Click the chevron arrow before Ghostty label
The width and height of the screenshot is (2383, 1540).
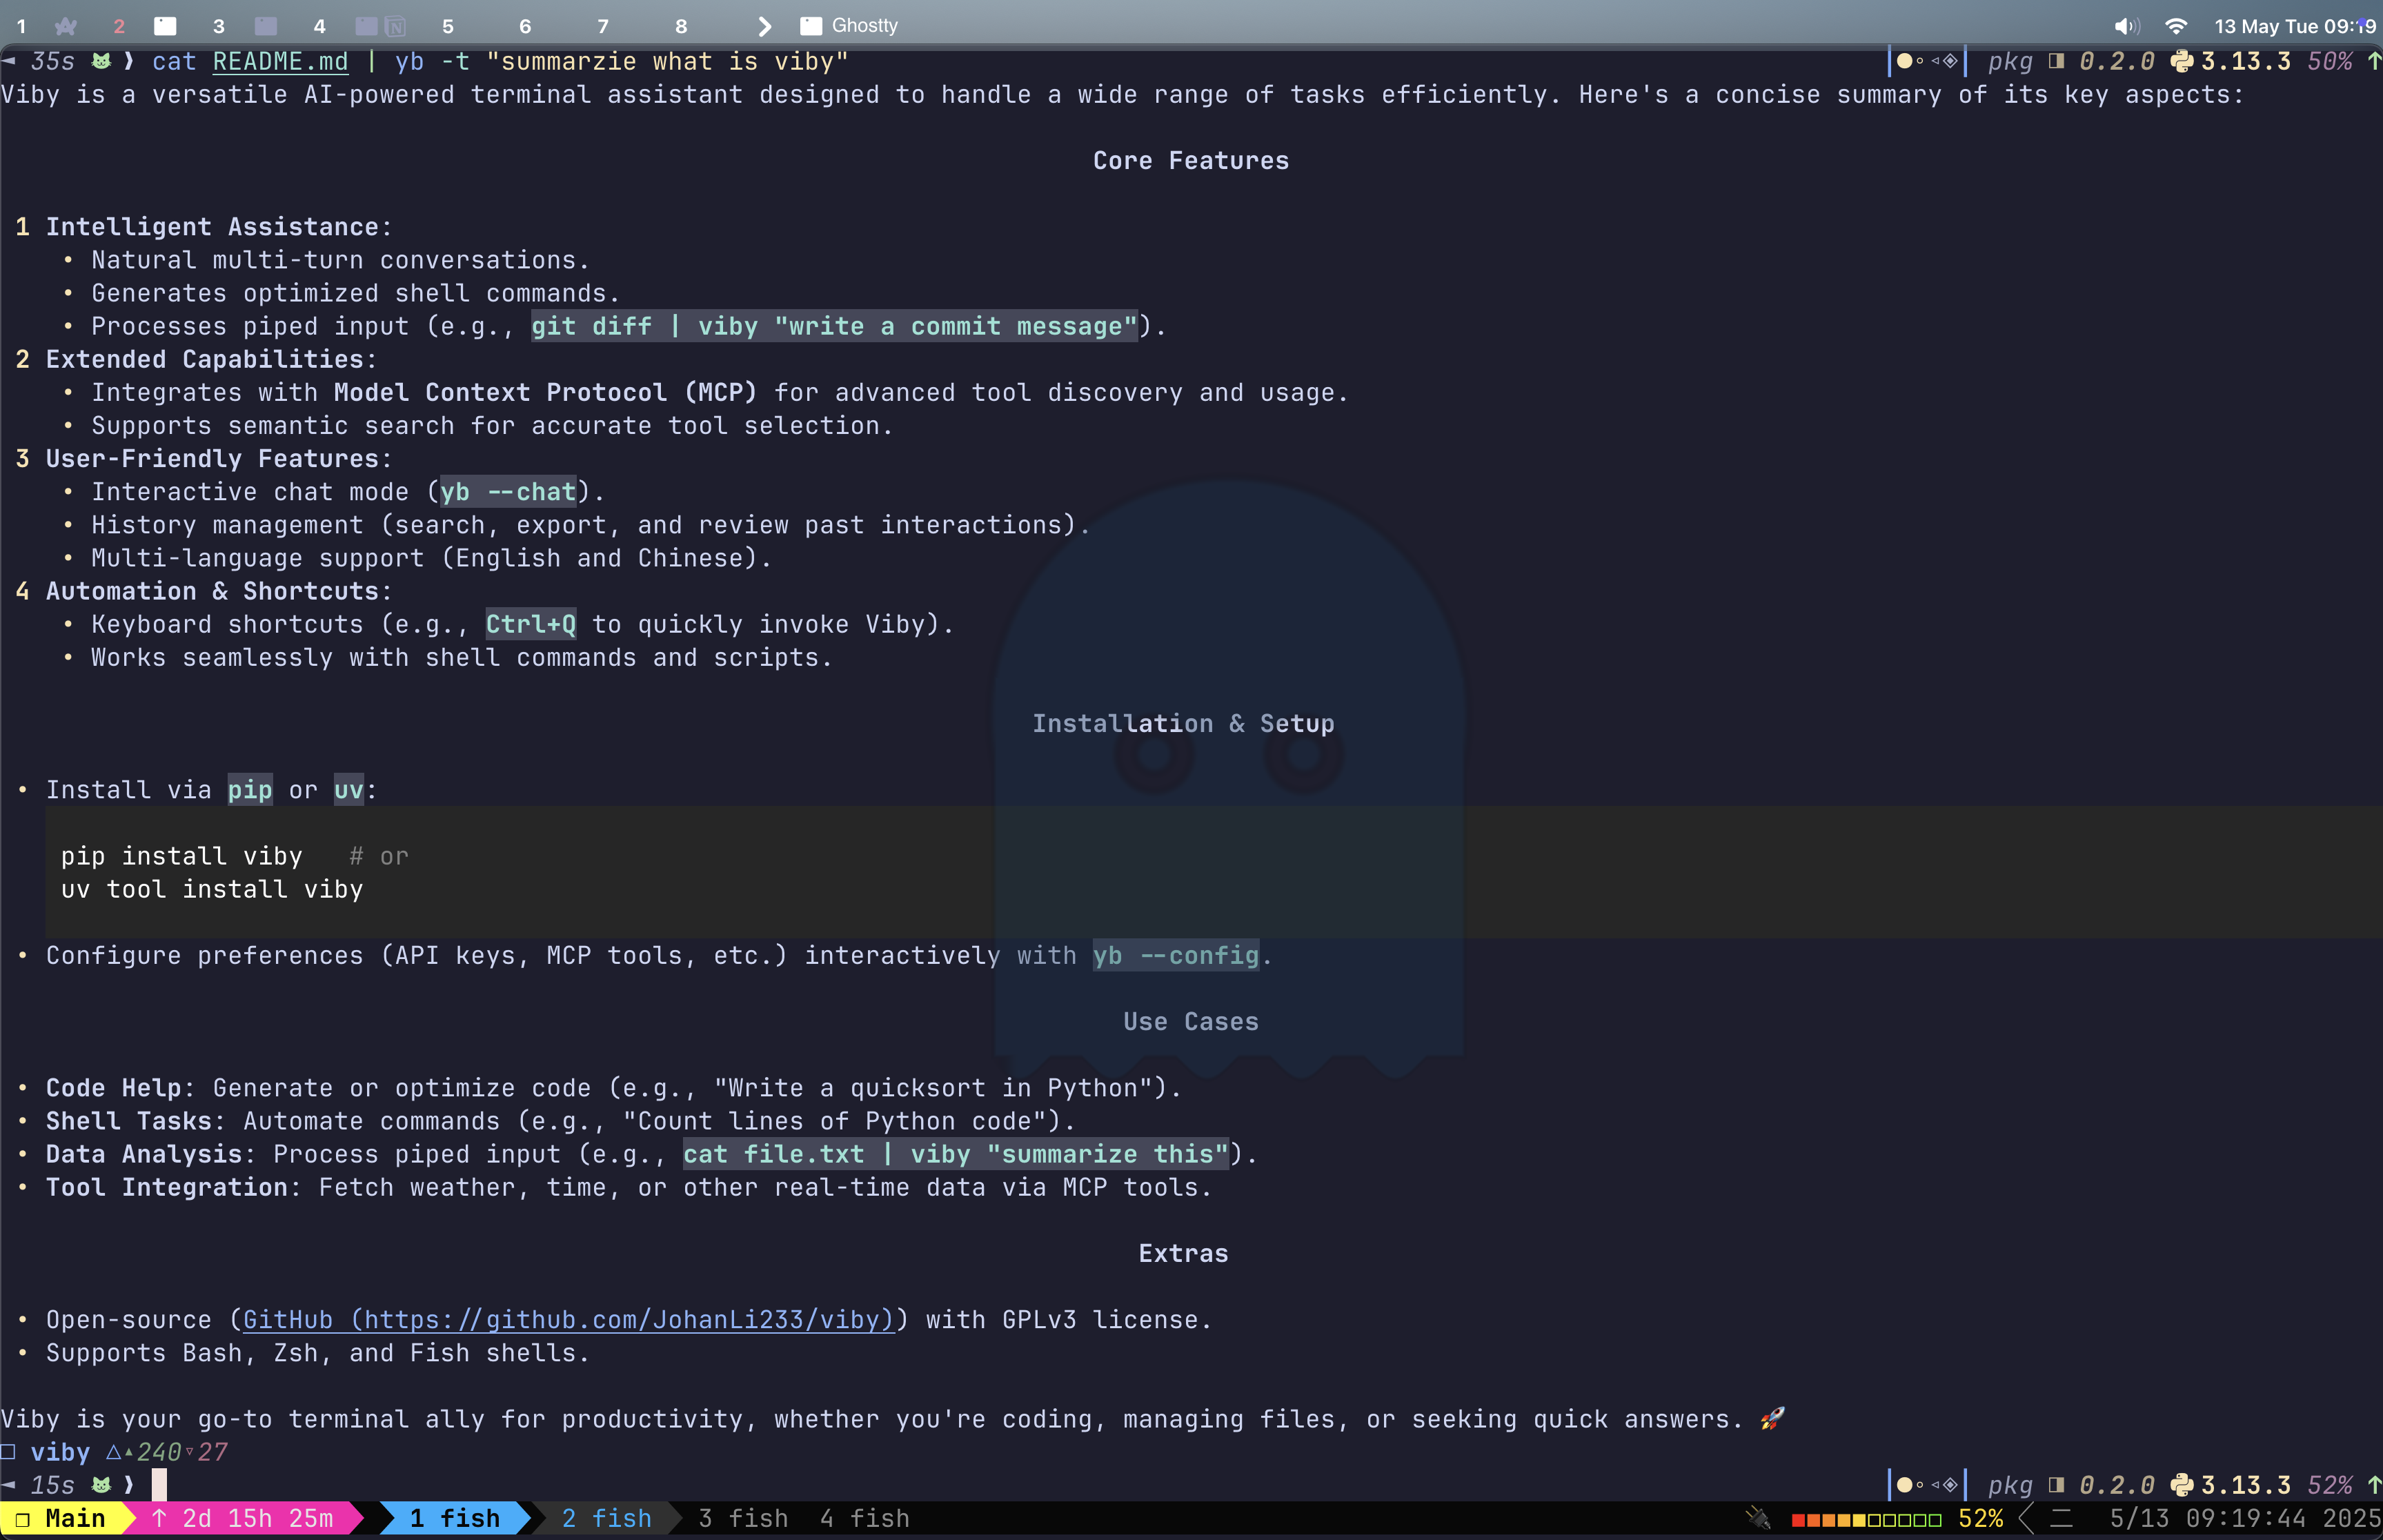click(x=765, y=26)
